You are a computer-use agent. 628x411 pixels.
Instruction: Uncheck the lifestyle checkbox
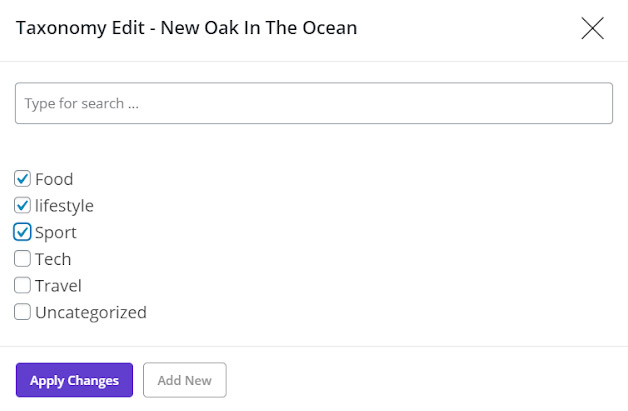(23, 206)
